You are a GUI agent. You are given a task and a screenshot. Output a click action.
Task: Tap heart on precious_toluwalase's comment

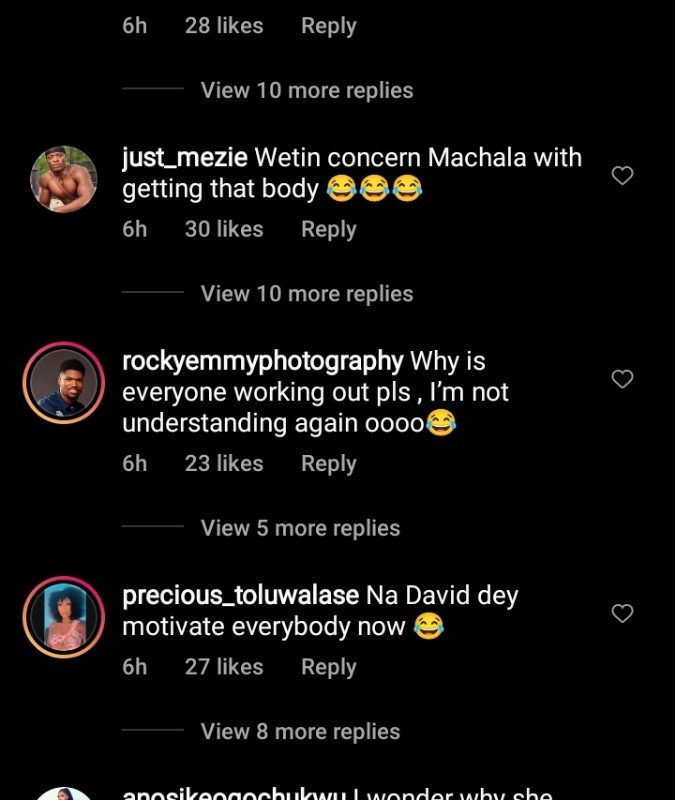tap(622, 613)
